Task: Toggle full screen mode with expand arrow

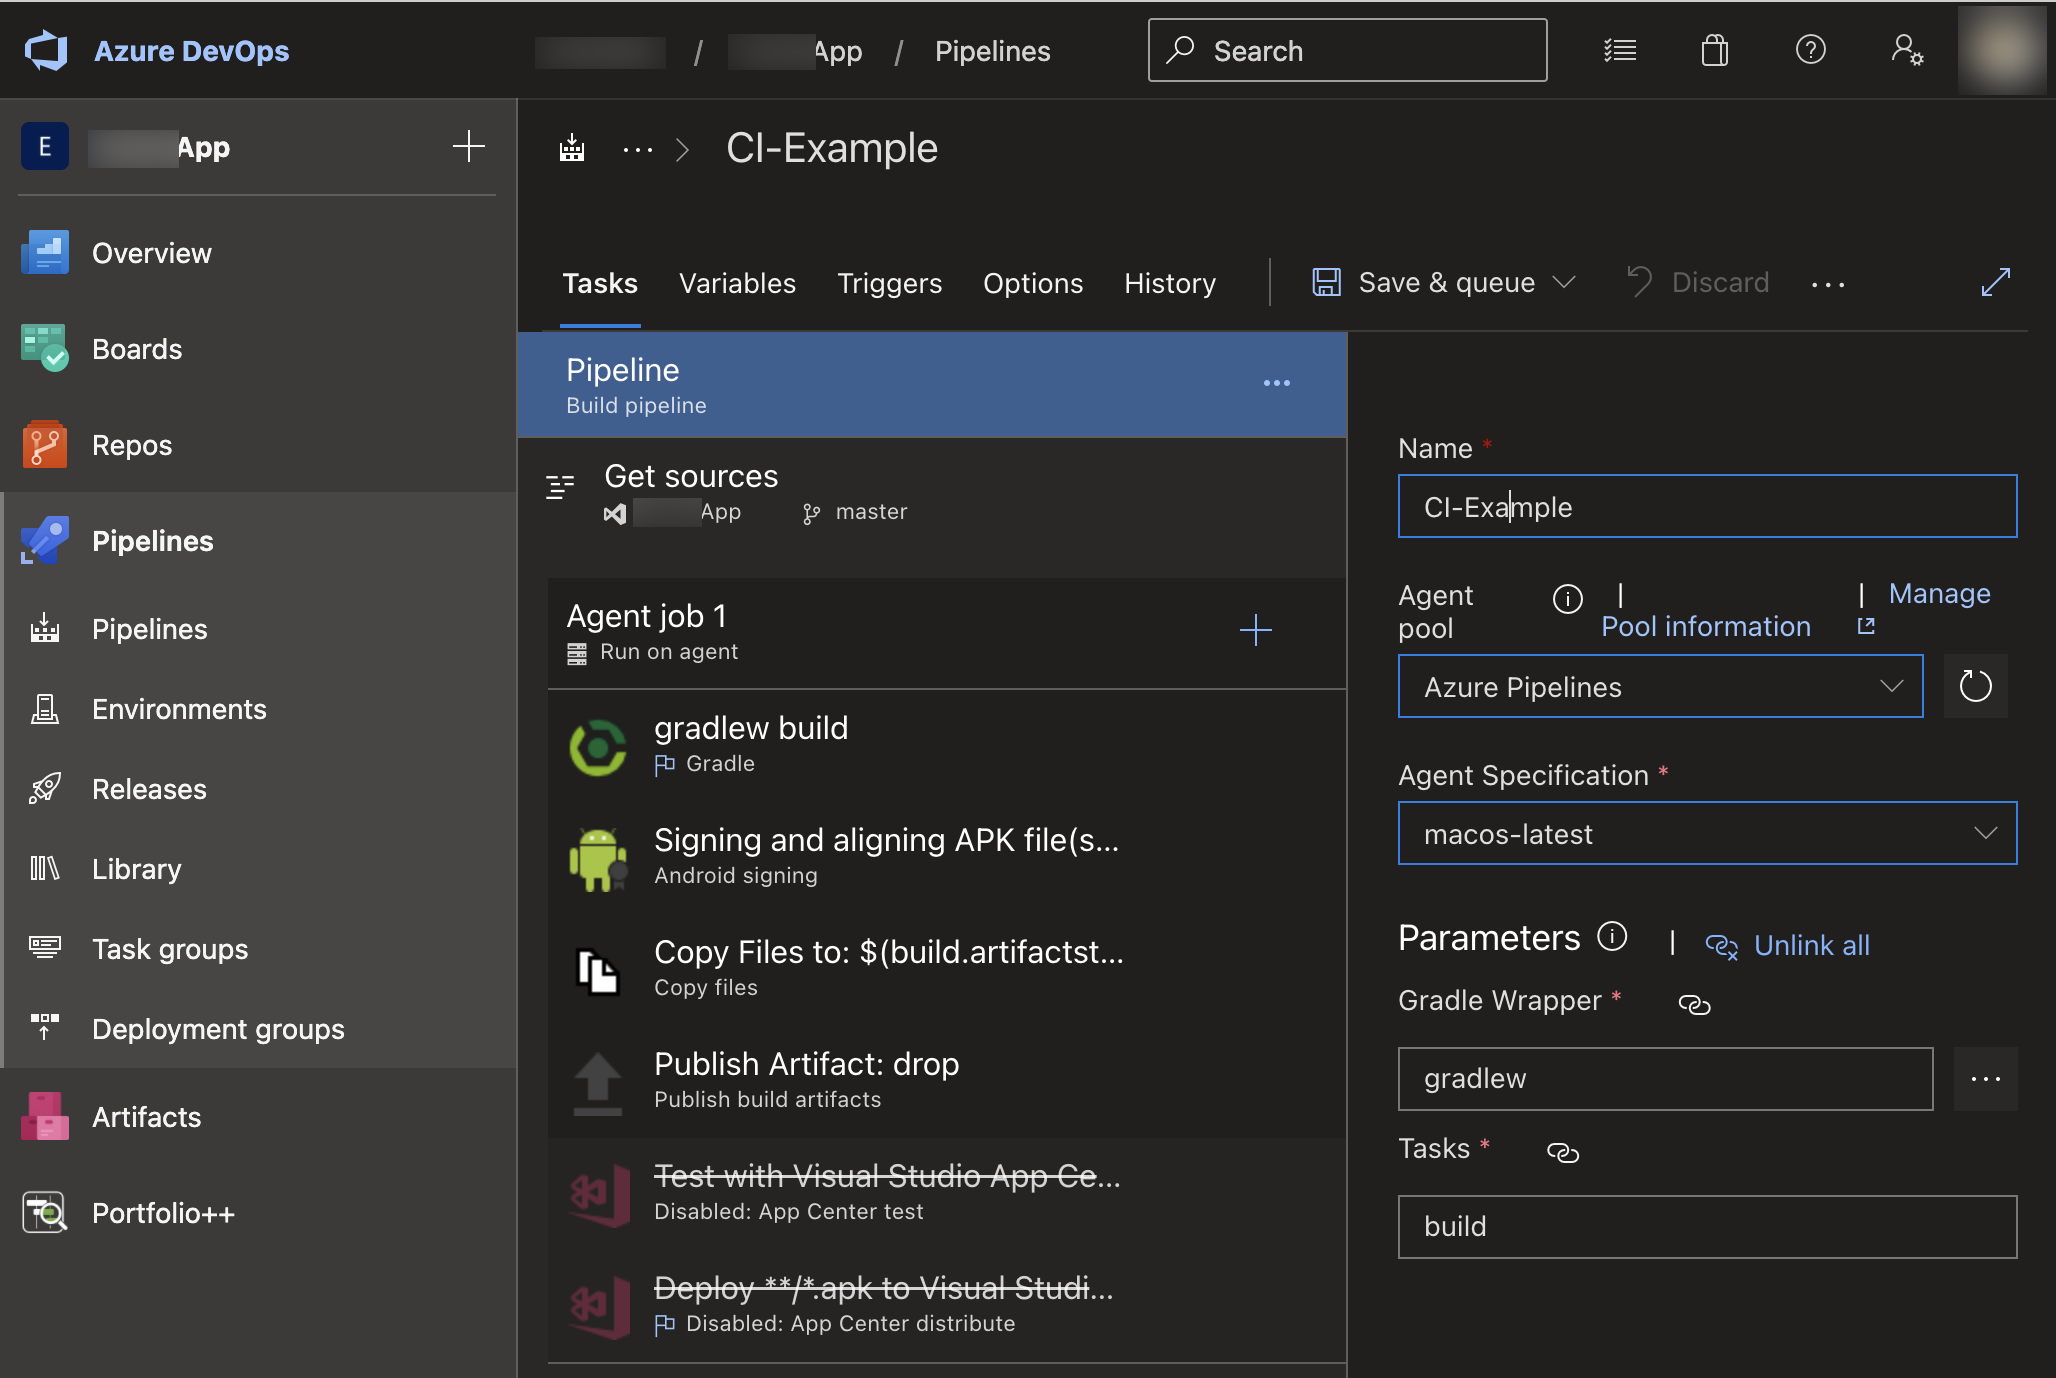Action: (x=1995, y=283)
